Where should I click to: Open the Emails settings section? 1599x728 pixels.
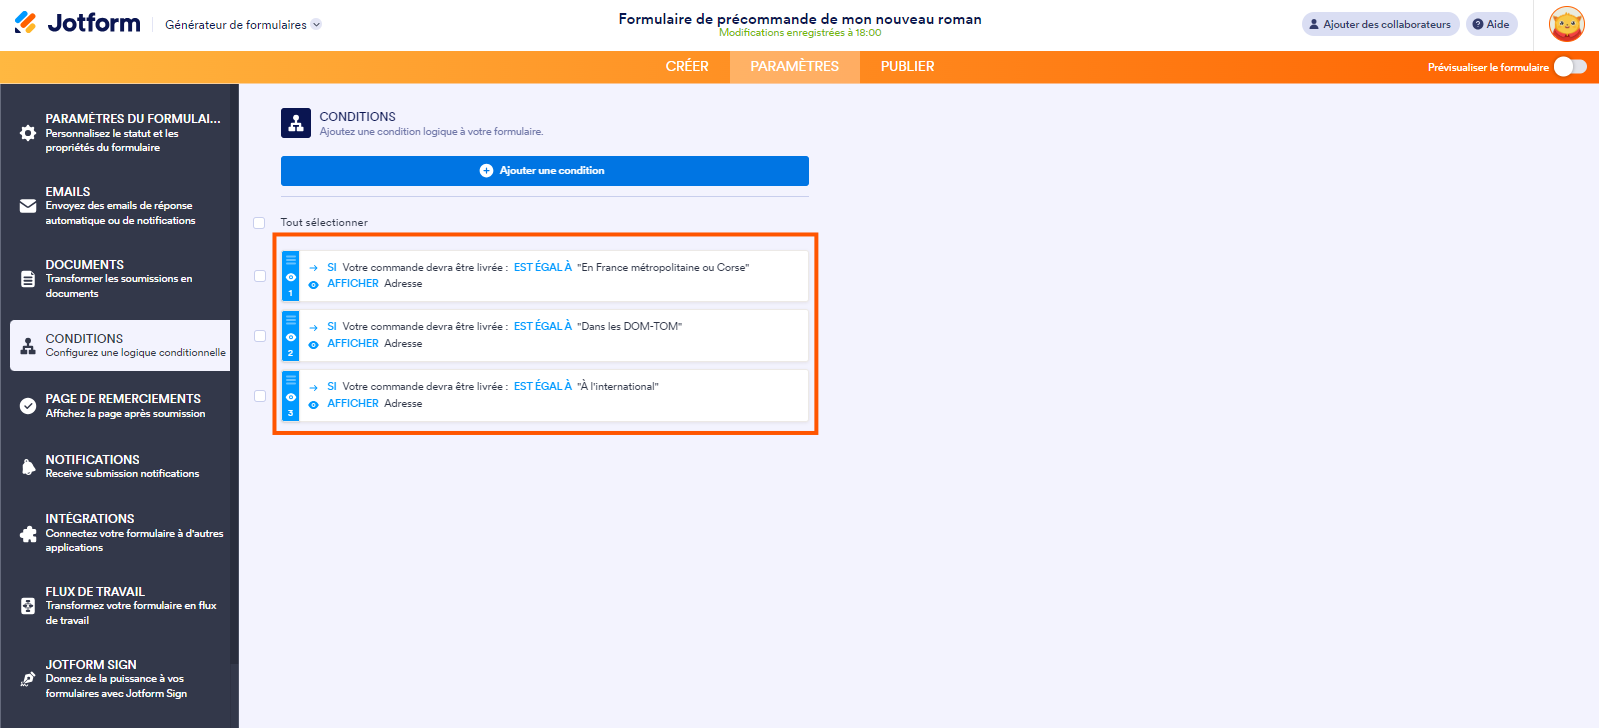(x=120, y=206)
